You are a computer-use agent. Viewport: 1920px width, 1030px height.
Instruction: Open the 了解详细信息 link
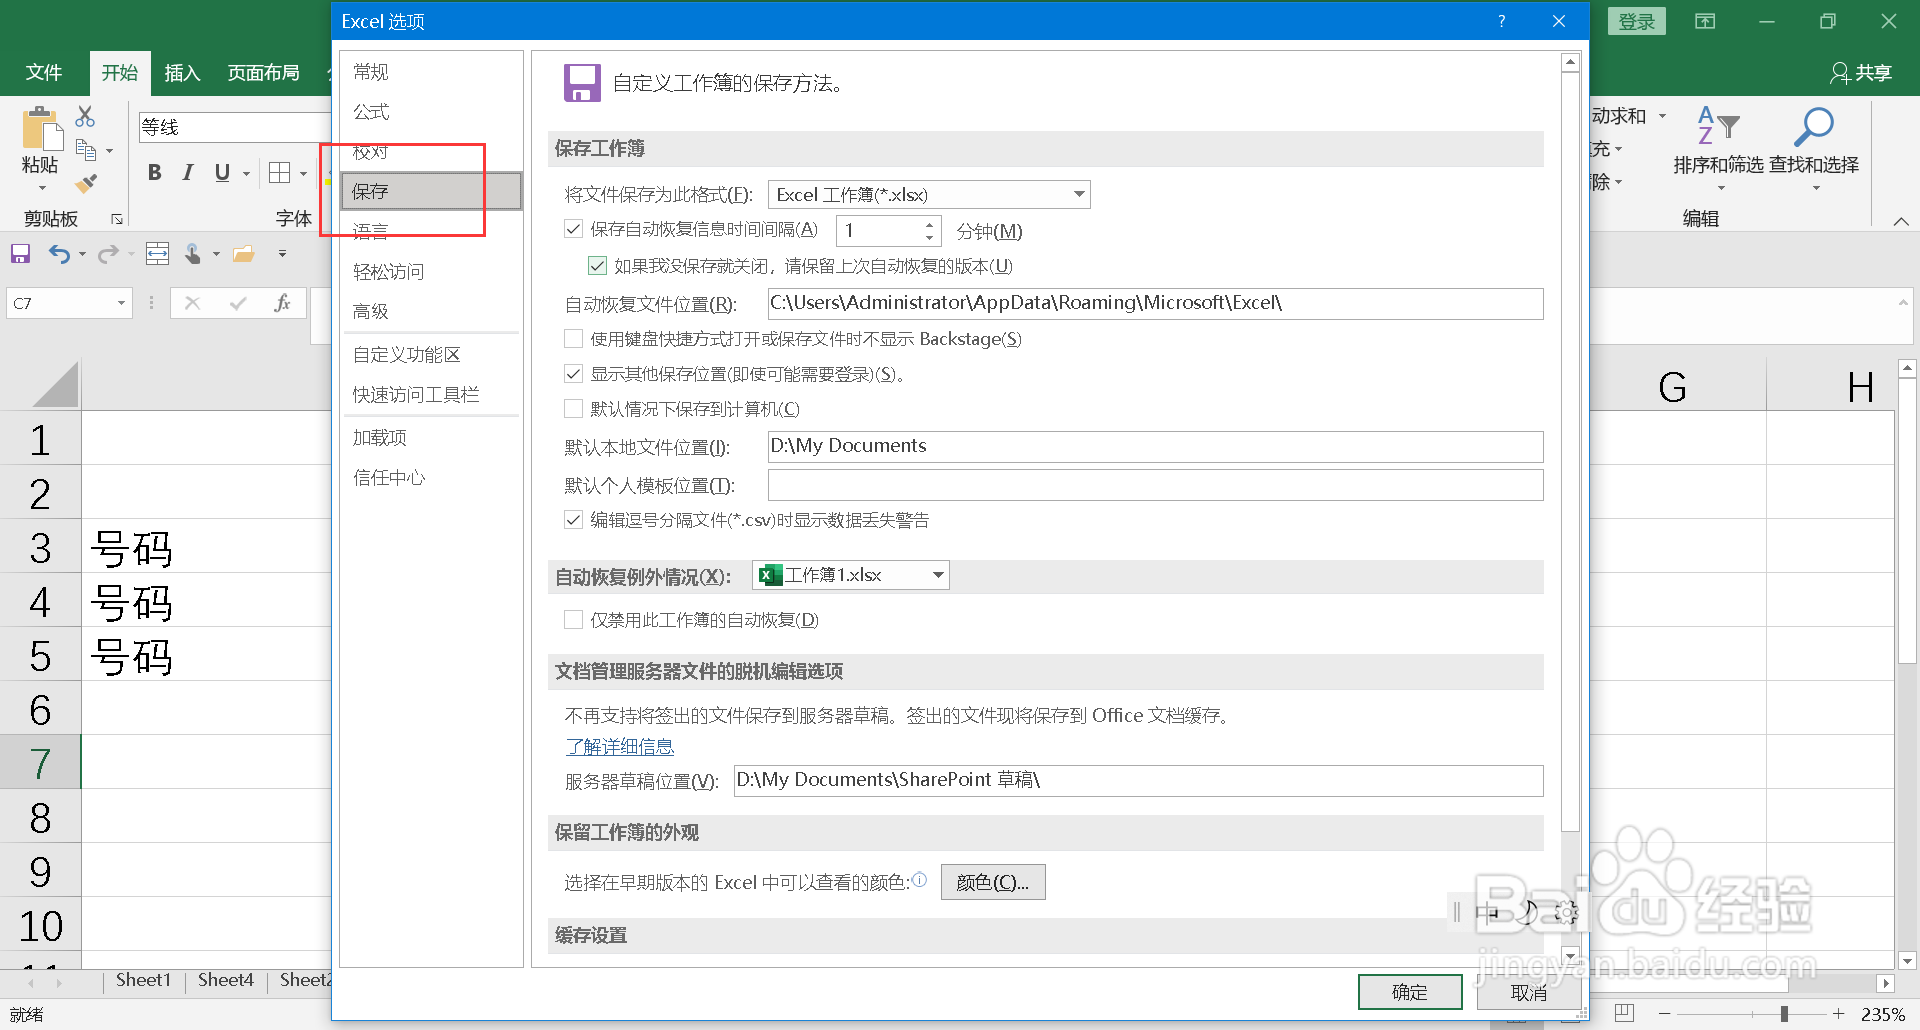click(620, 747)
